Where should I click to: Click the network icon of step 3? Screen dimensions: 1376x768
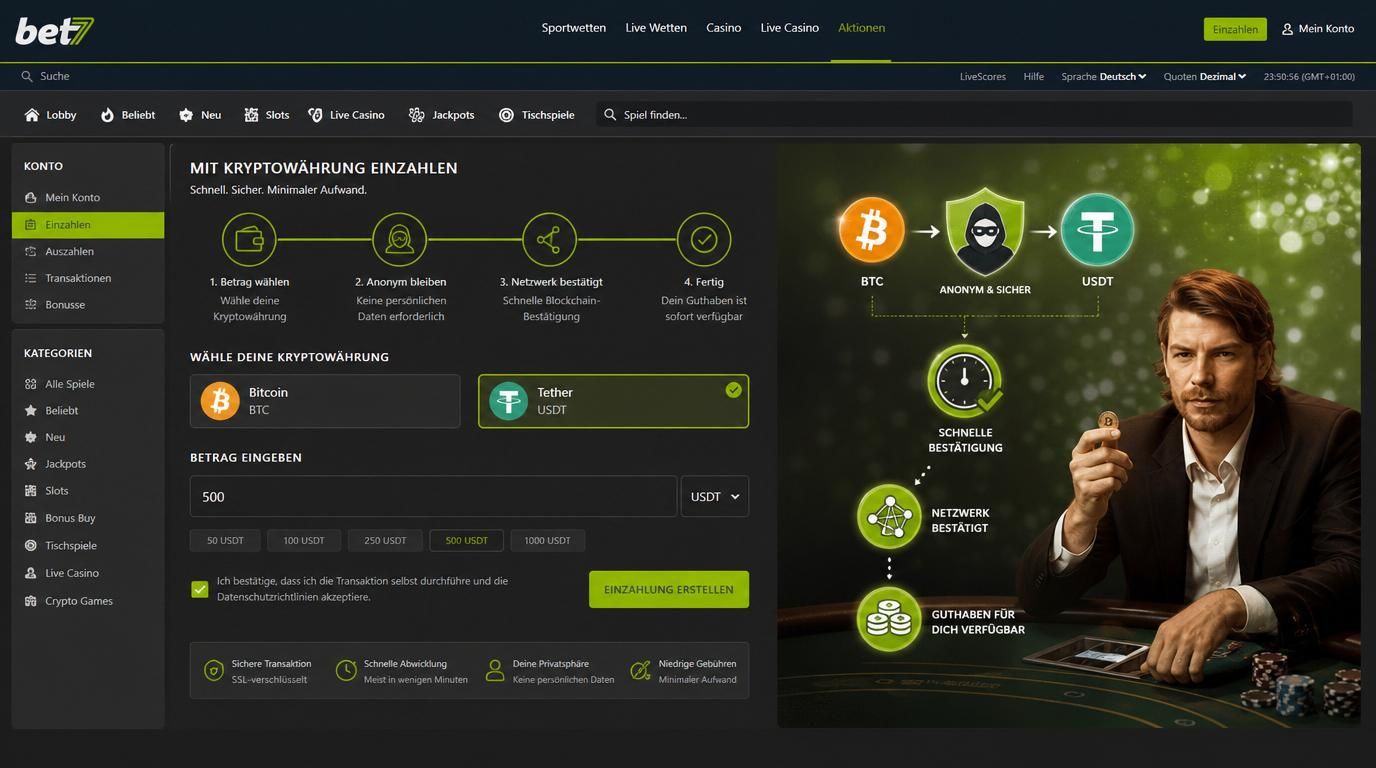[x=549, y=240]
